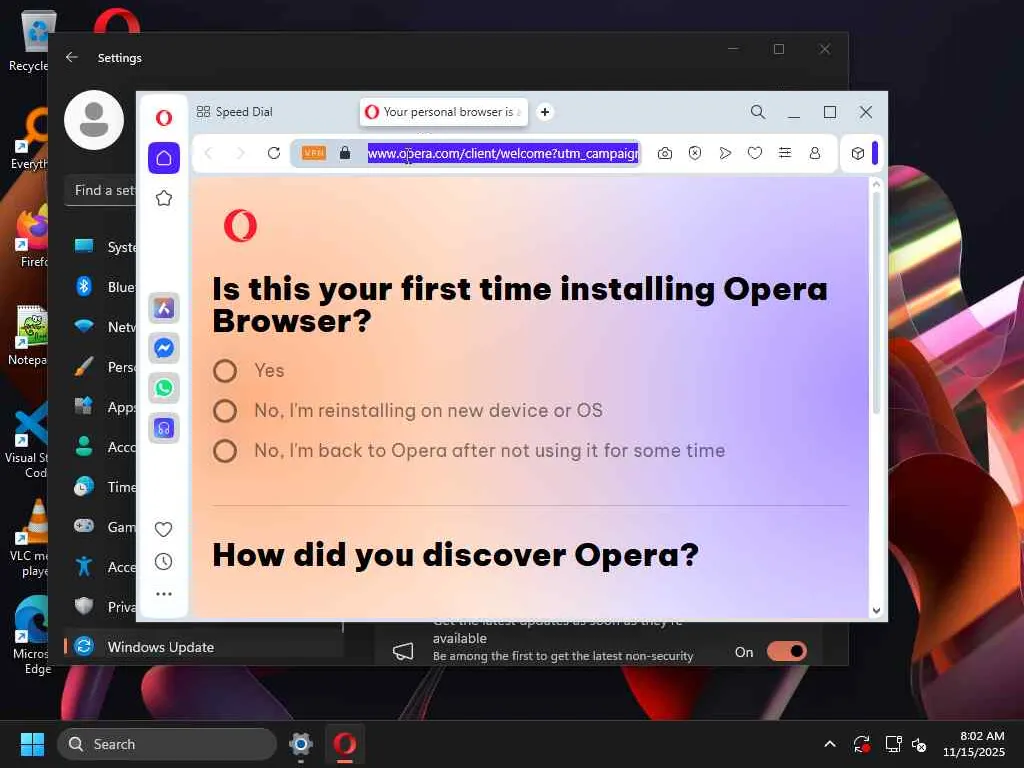Image resolution: width=1024 pixels, height=768 pixels.
Task: Open System category in Settings window
Action: pos(104,247)
